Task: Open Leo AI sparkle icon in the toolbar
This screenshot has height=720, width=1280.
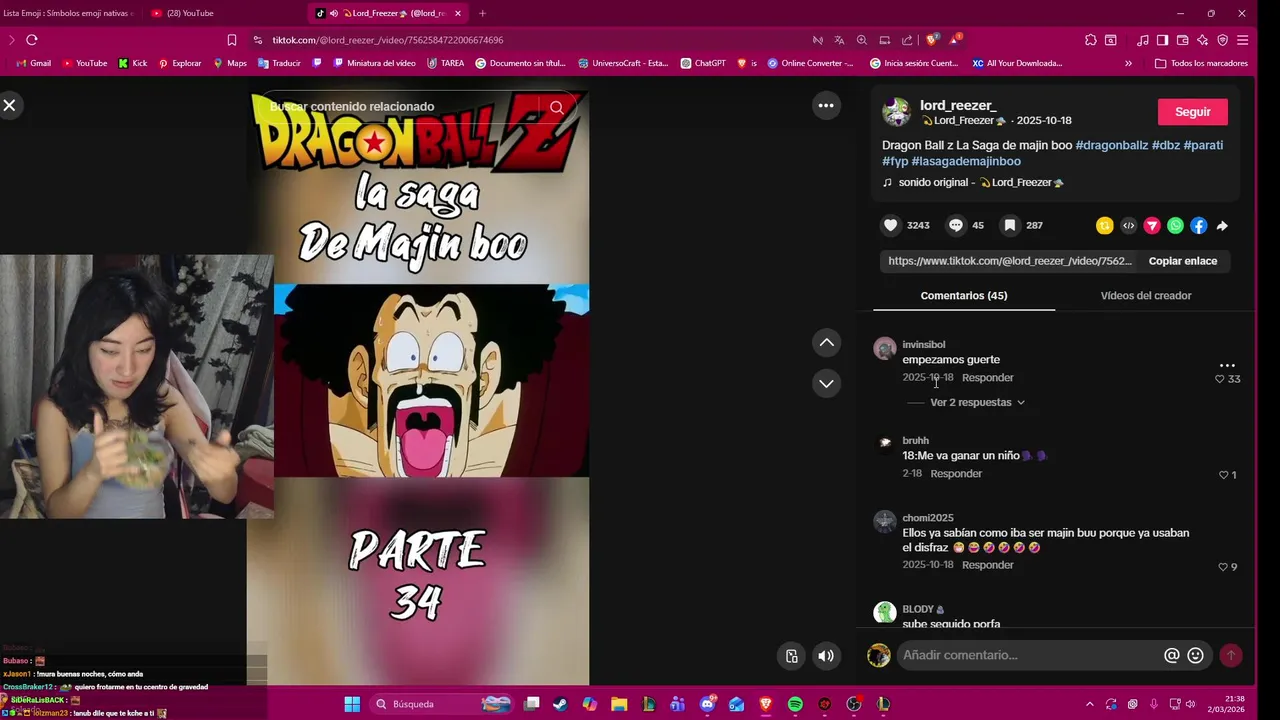Action: click(1202, 40)
